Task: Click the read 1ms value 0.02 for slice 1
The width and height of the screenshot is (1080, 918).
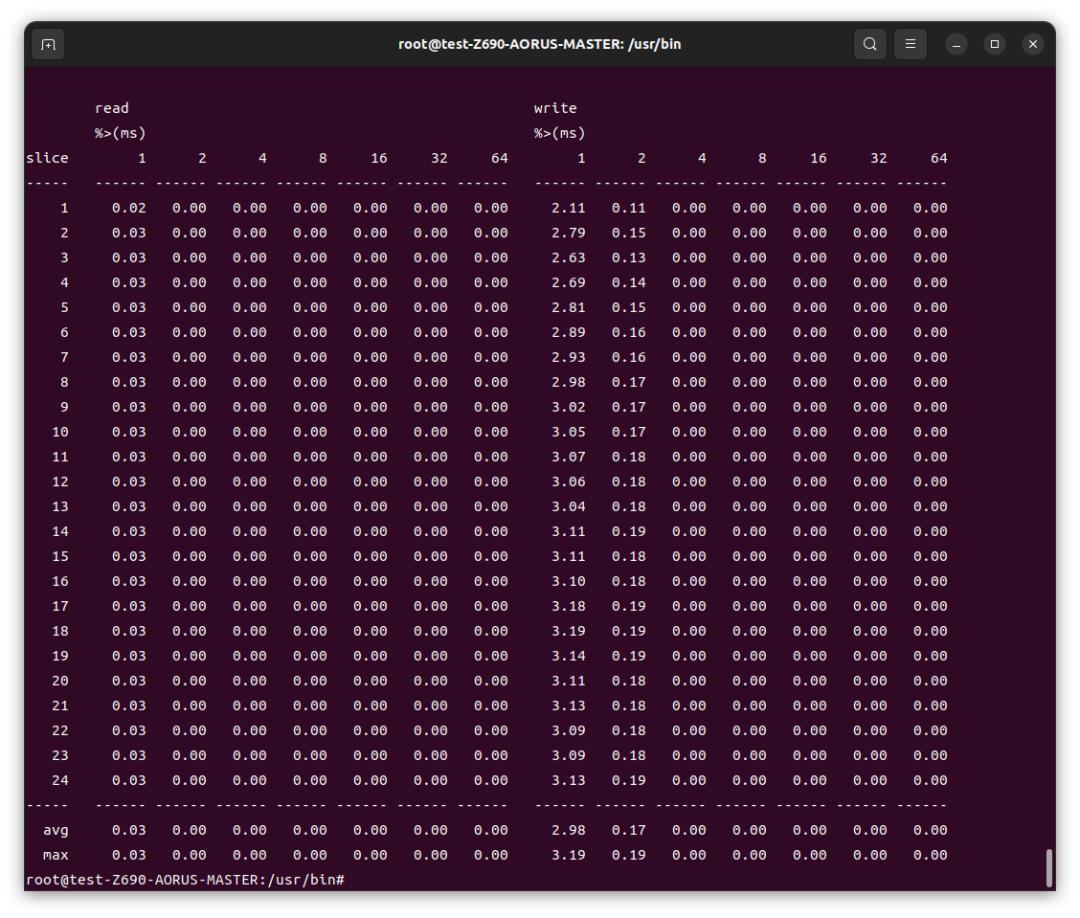Action: point(129,208)
